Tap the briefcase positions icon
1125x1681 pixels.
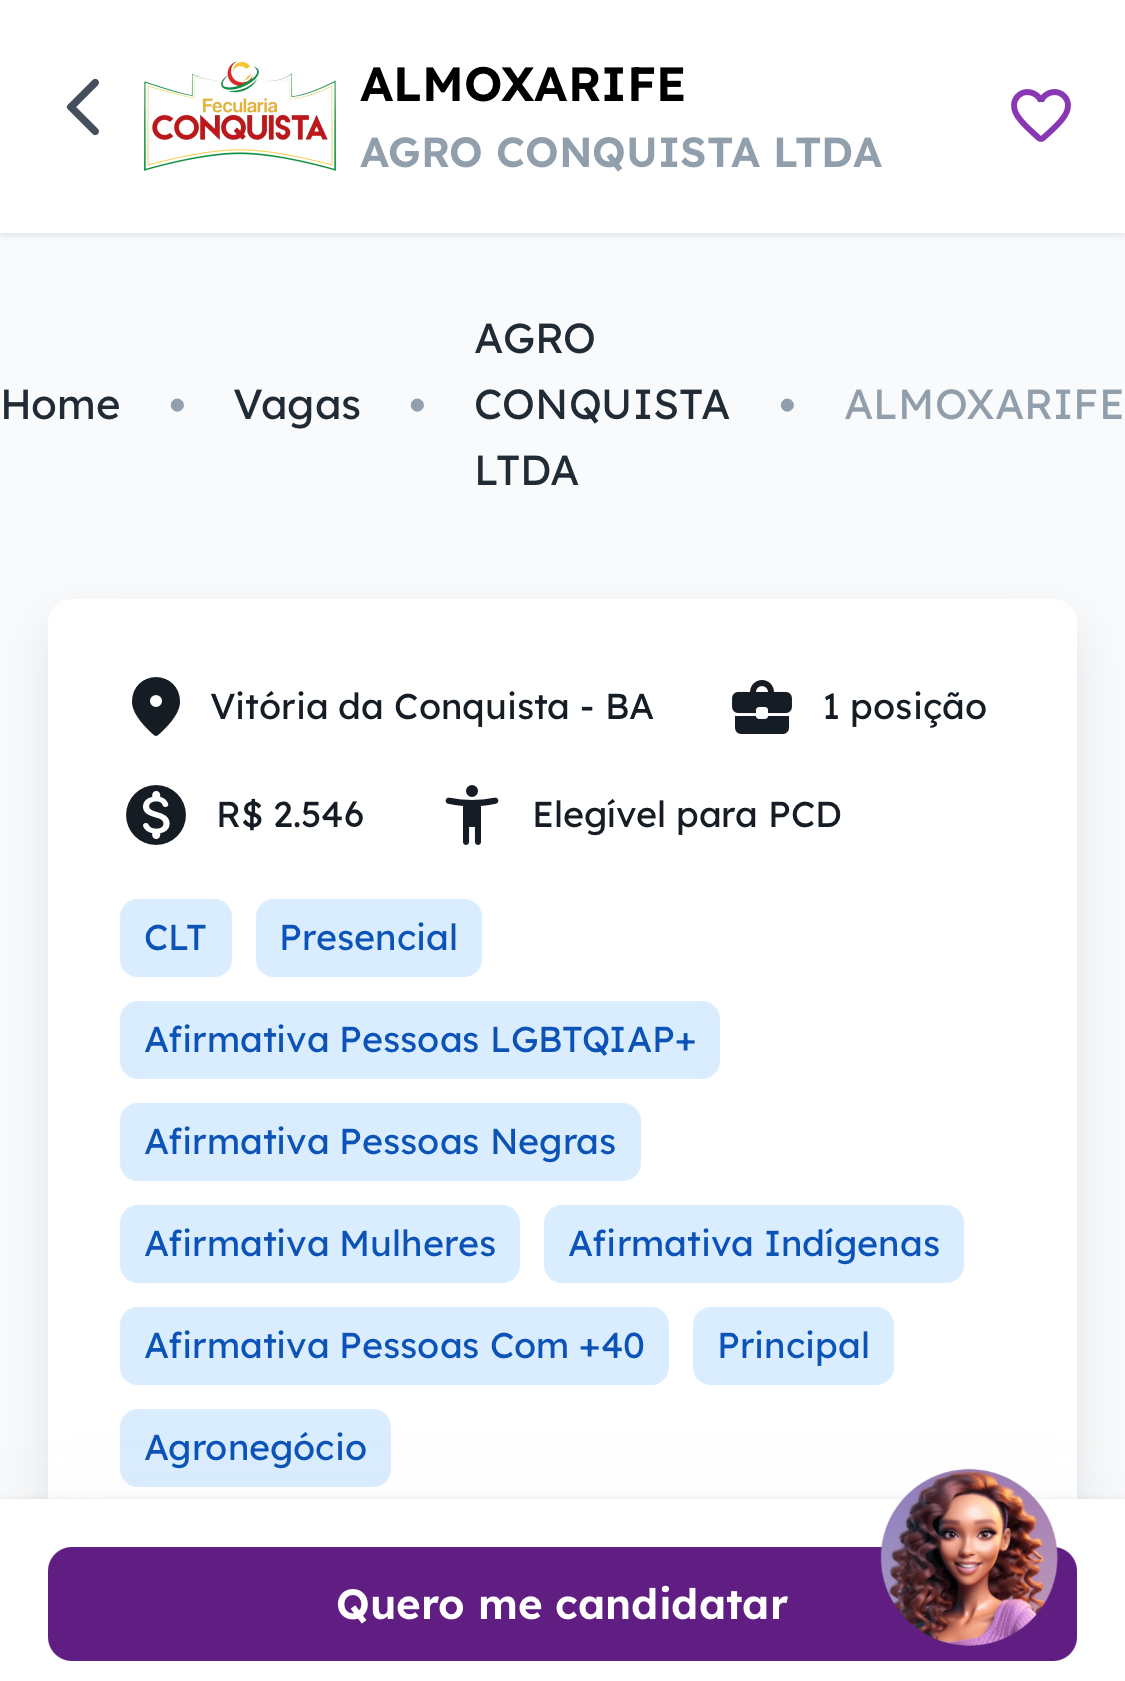762,708
